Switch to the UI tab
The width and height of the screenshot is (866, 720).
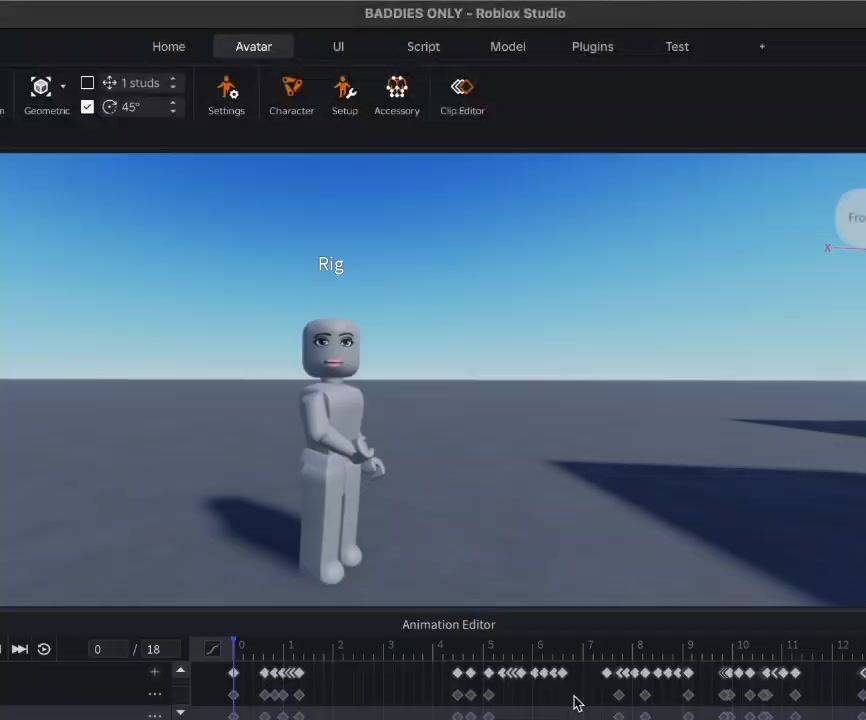pos(339,46)
